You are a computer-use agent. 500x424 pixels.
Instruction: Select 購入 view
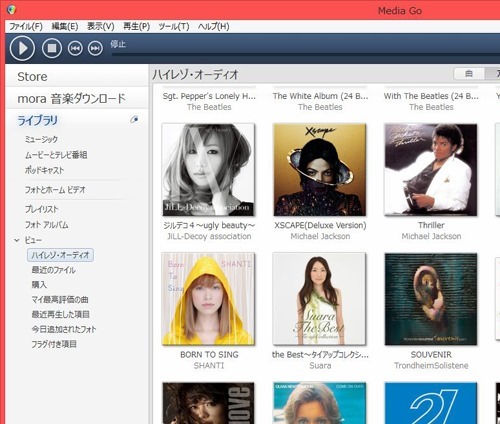[39, 285]
